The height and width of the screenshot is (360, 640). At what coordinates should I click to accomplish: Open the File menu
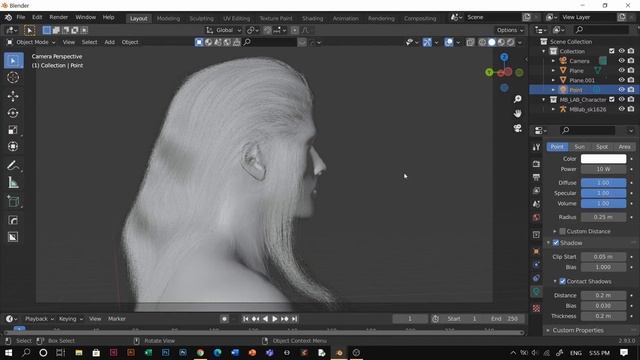[x=20, y=18]
